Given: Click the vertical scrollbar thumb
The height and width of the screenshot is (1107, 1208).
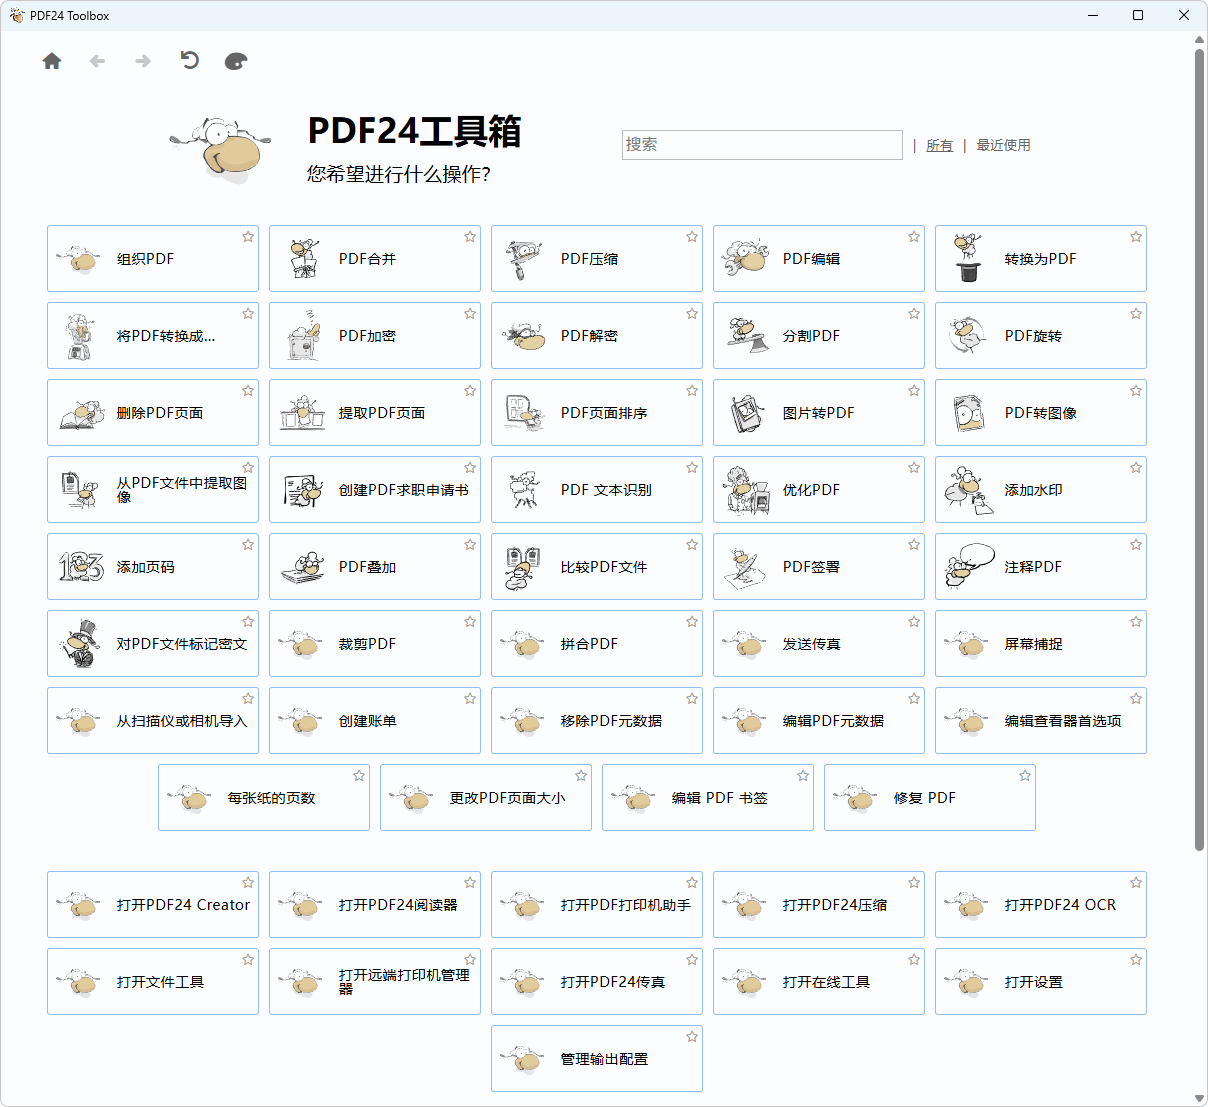Looking at the screenshot, I should coord(1199,450).
